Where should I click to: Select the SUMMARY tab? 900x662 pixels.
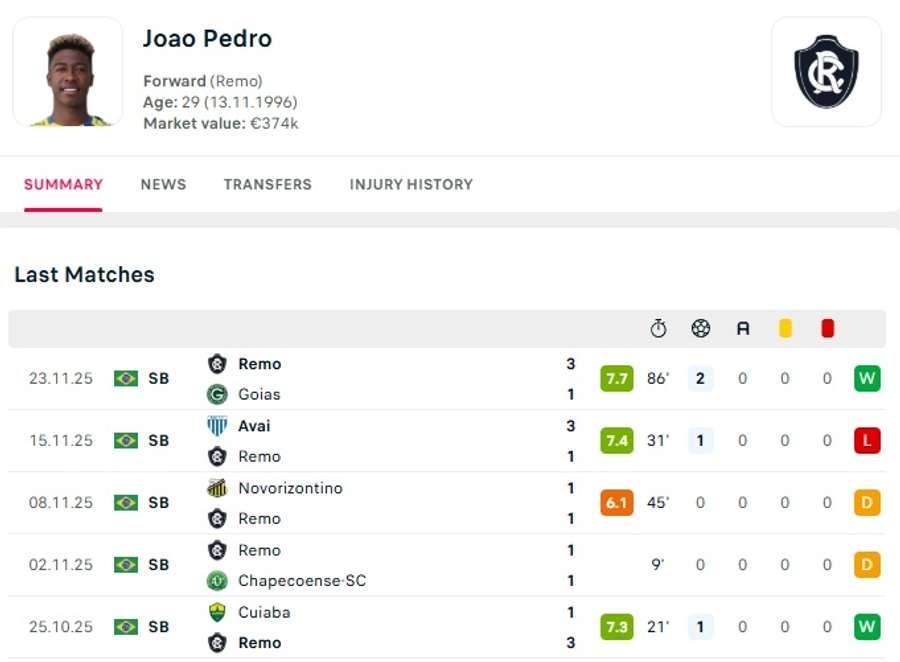[x=63, y=184]
